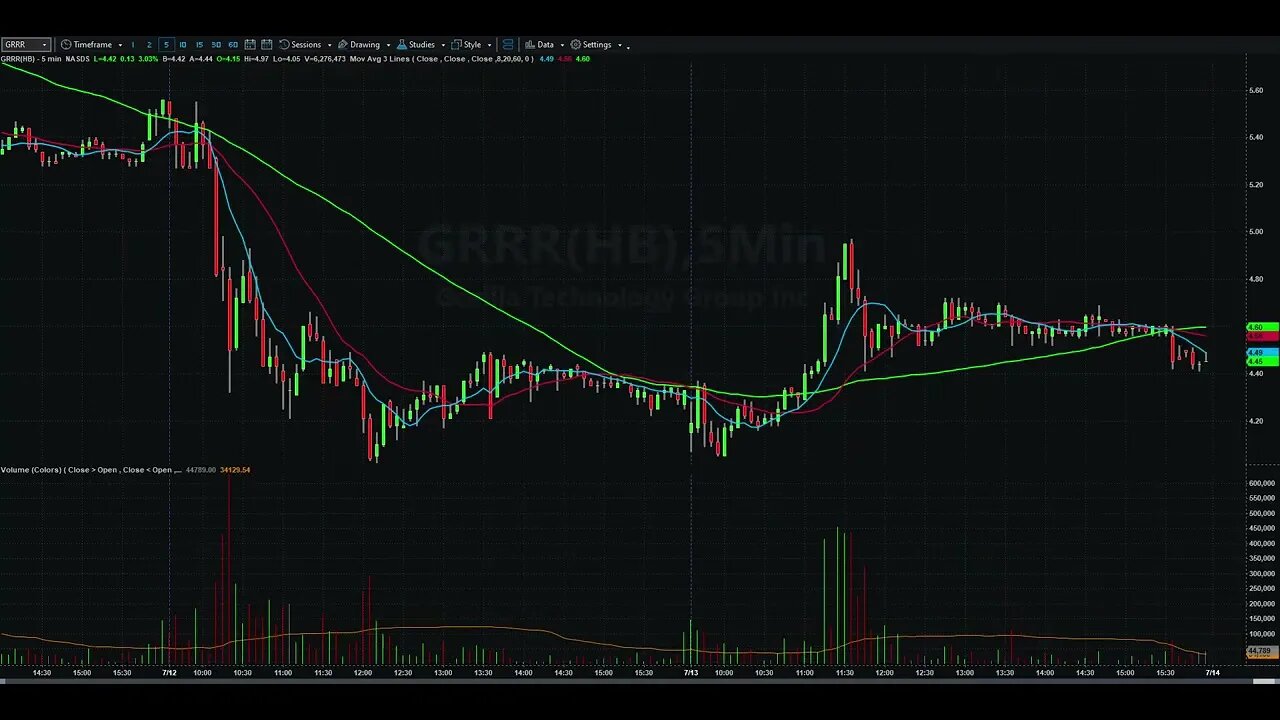Image resolution: width=1280 pixels, height=720 pixels.
Task: Click the Data bar-chart icon
Action: coord(530,44)
